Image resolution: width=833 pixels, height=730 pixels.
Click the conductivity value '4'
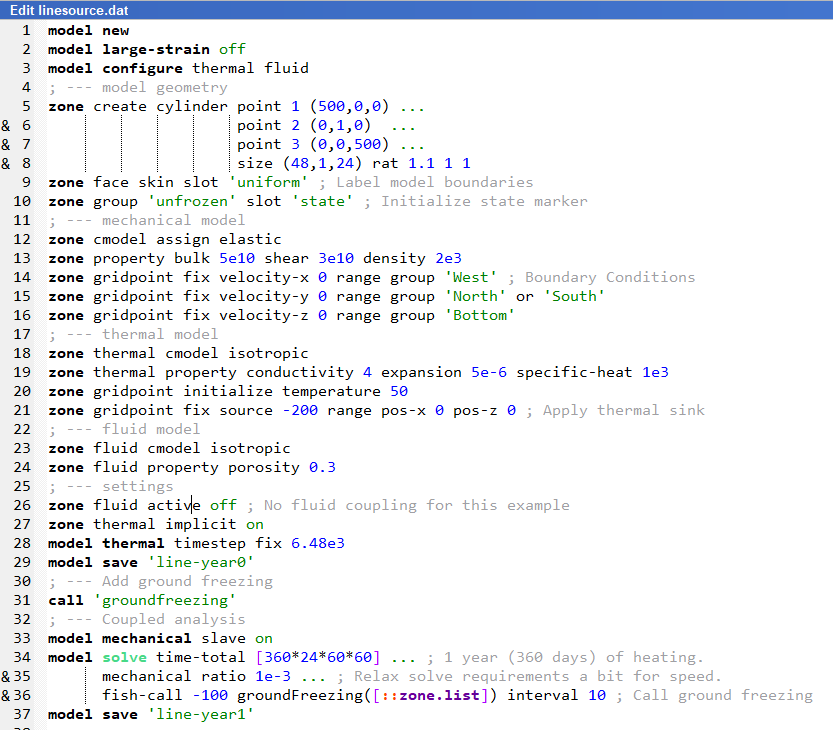tap(367, 372)
